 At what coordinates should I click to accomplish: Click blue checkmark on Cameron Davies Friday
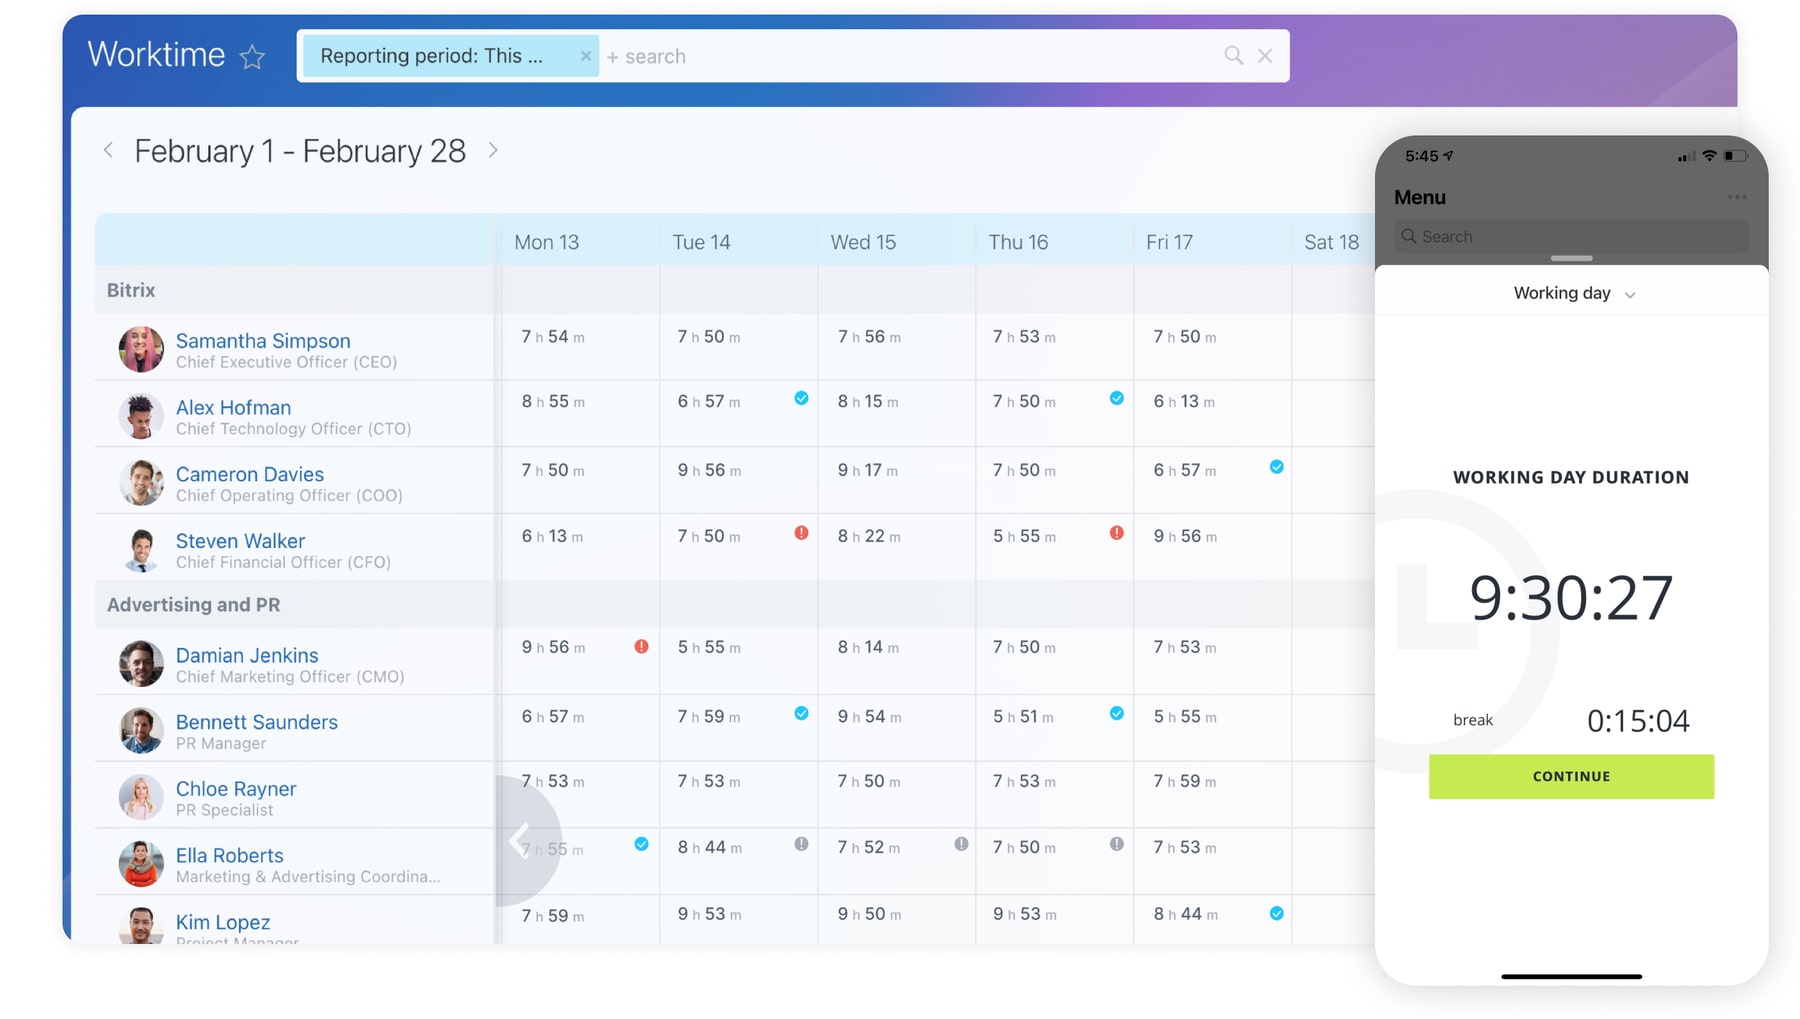pyautogui.click(x=1276, y=467)
